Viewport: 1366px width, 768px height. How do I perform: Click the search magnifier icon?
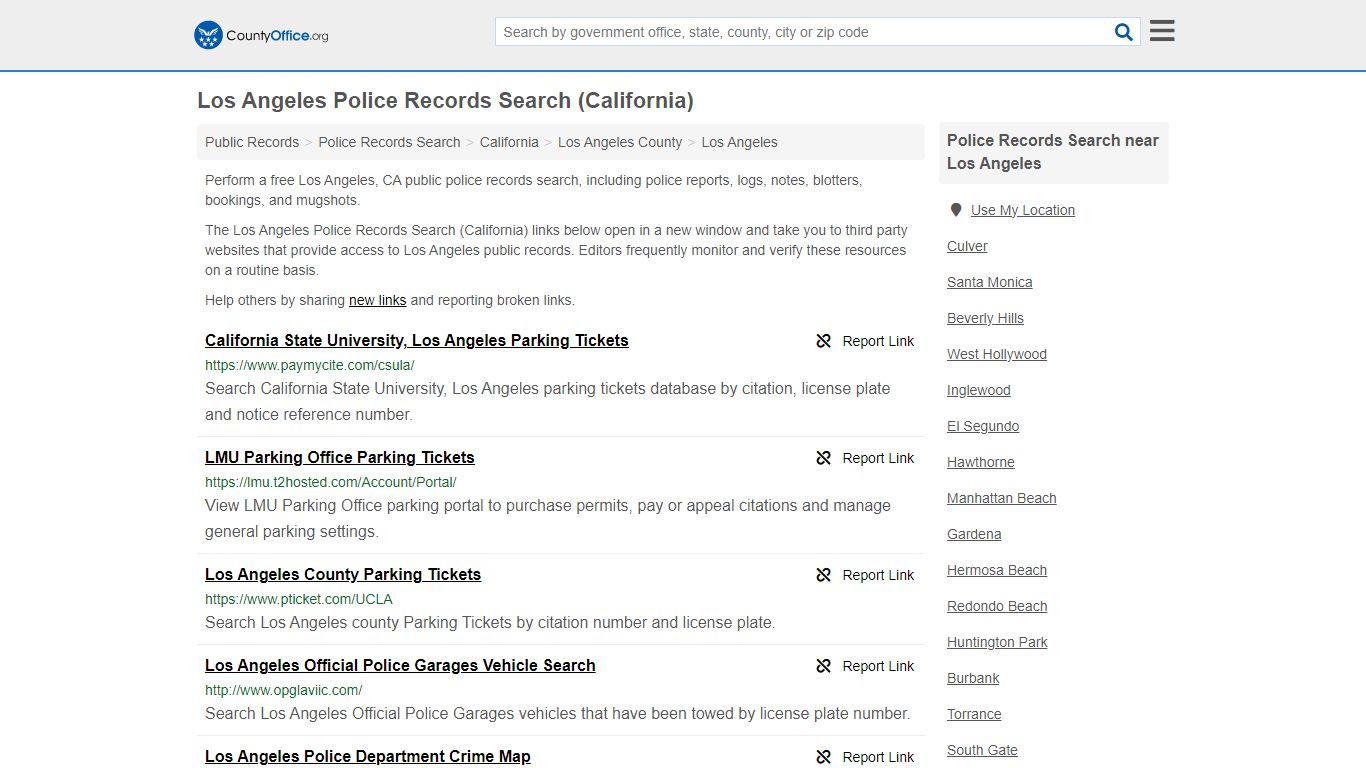1124,32
